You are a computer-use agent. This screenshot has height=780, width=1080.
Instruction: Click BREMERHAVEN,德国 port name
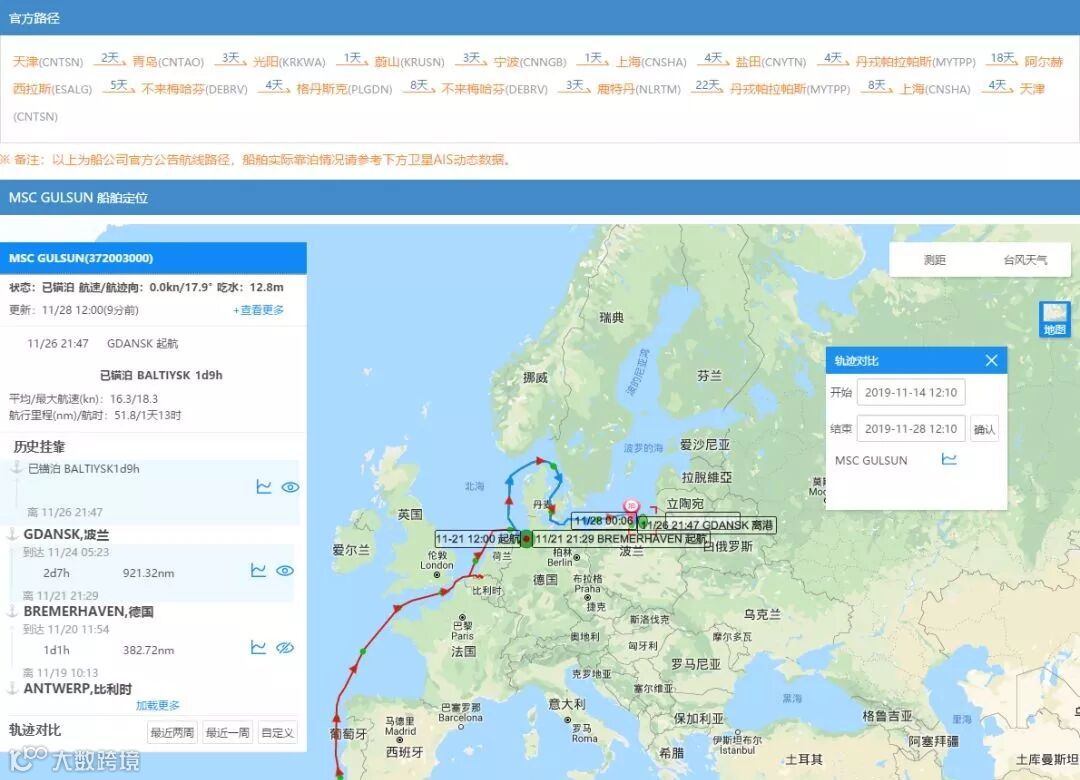click(x=88, y=611)
